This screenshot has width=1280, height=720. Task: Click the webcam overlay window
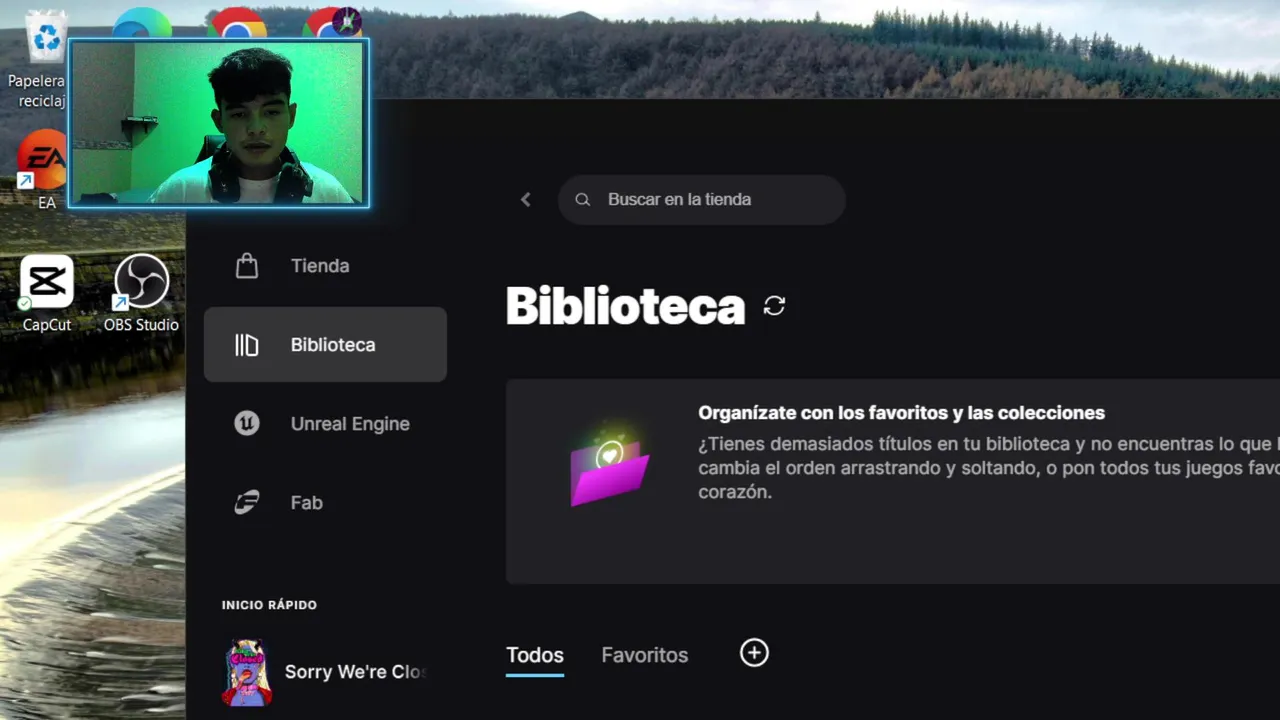point(219,124)
